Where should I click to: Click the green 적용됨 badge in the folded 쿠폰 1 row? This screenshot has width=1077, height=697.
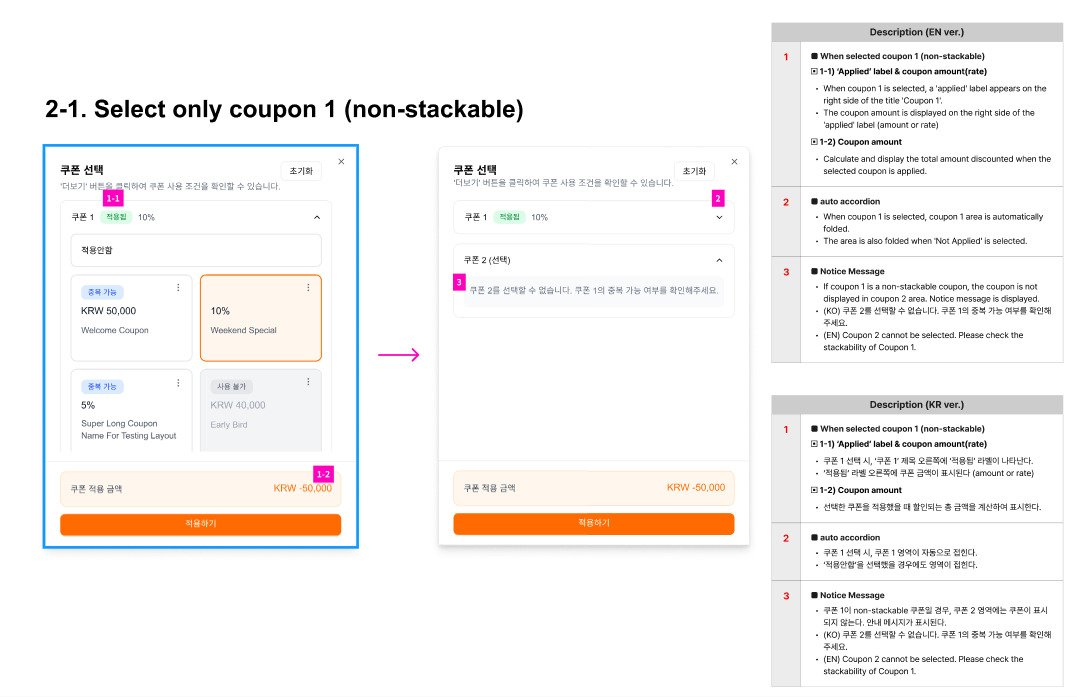click(x=510, y=217)
